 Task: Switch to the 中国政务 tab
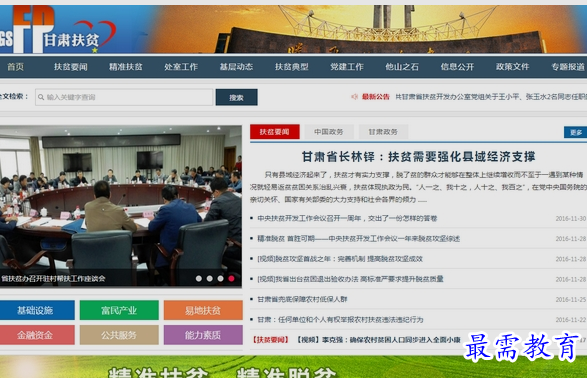pos(329,132)
